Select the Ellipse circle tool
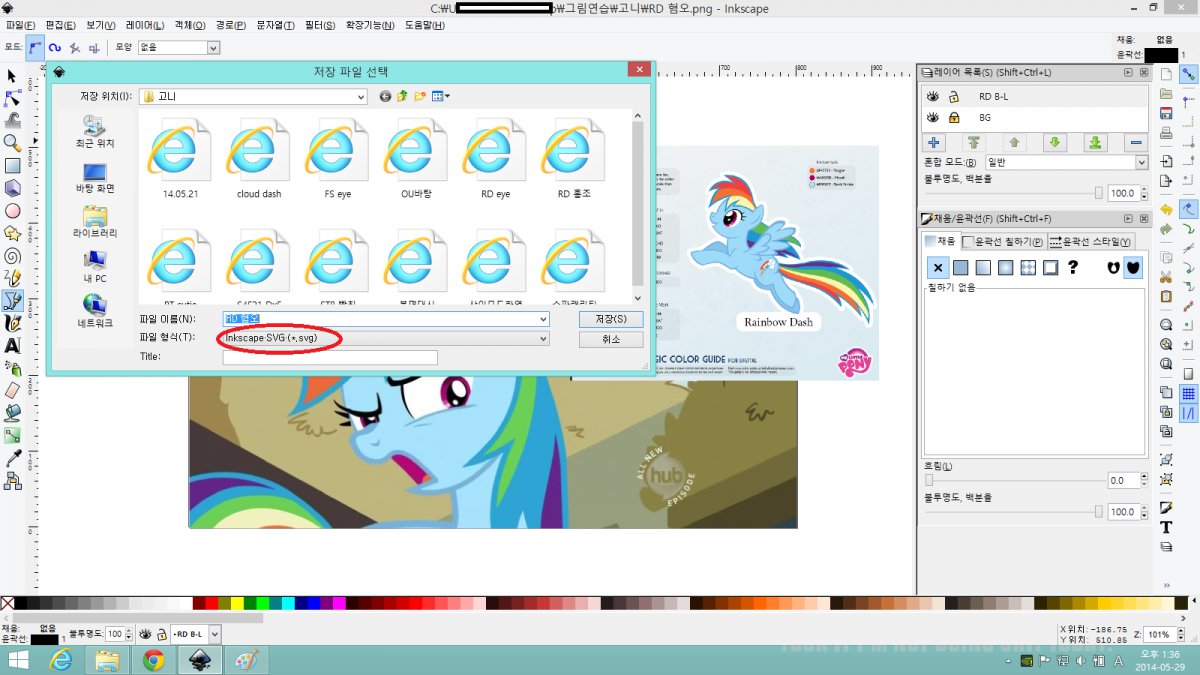This screenshot has height=675, width=1200. (x=13, y=210)
